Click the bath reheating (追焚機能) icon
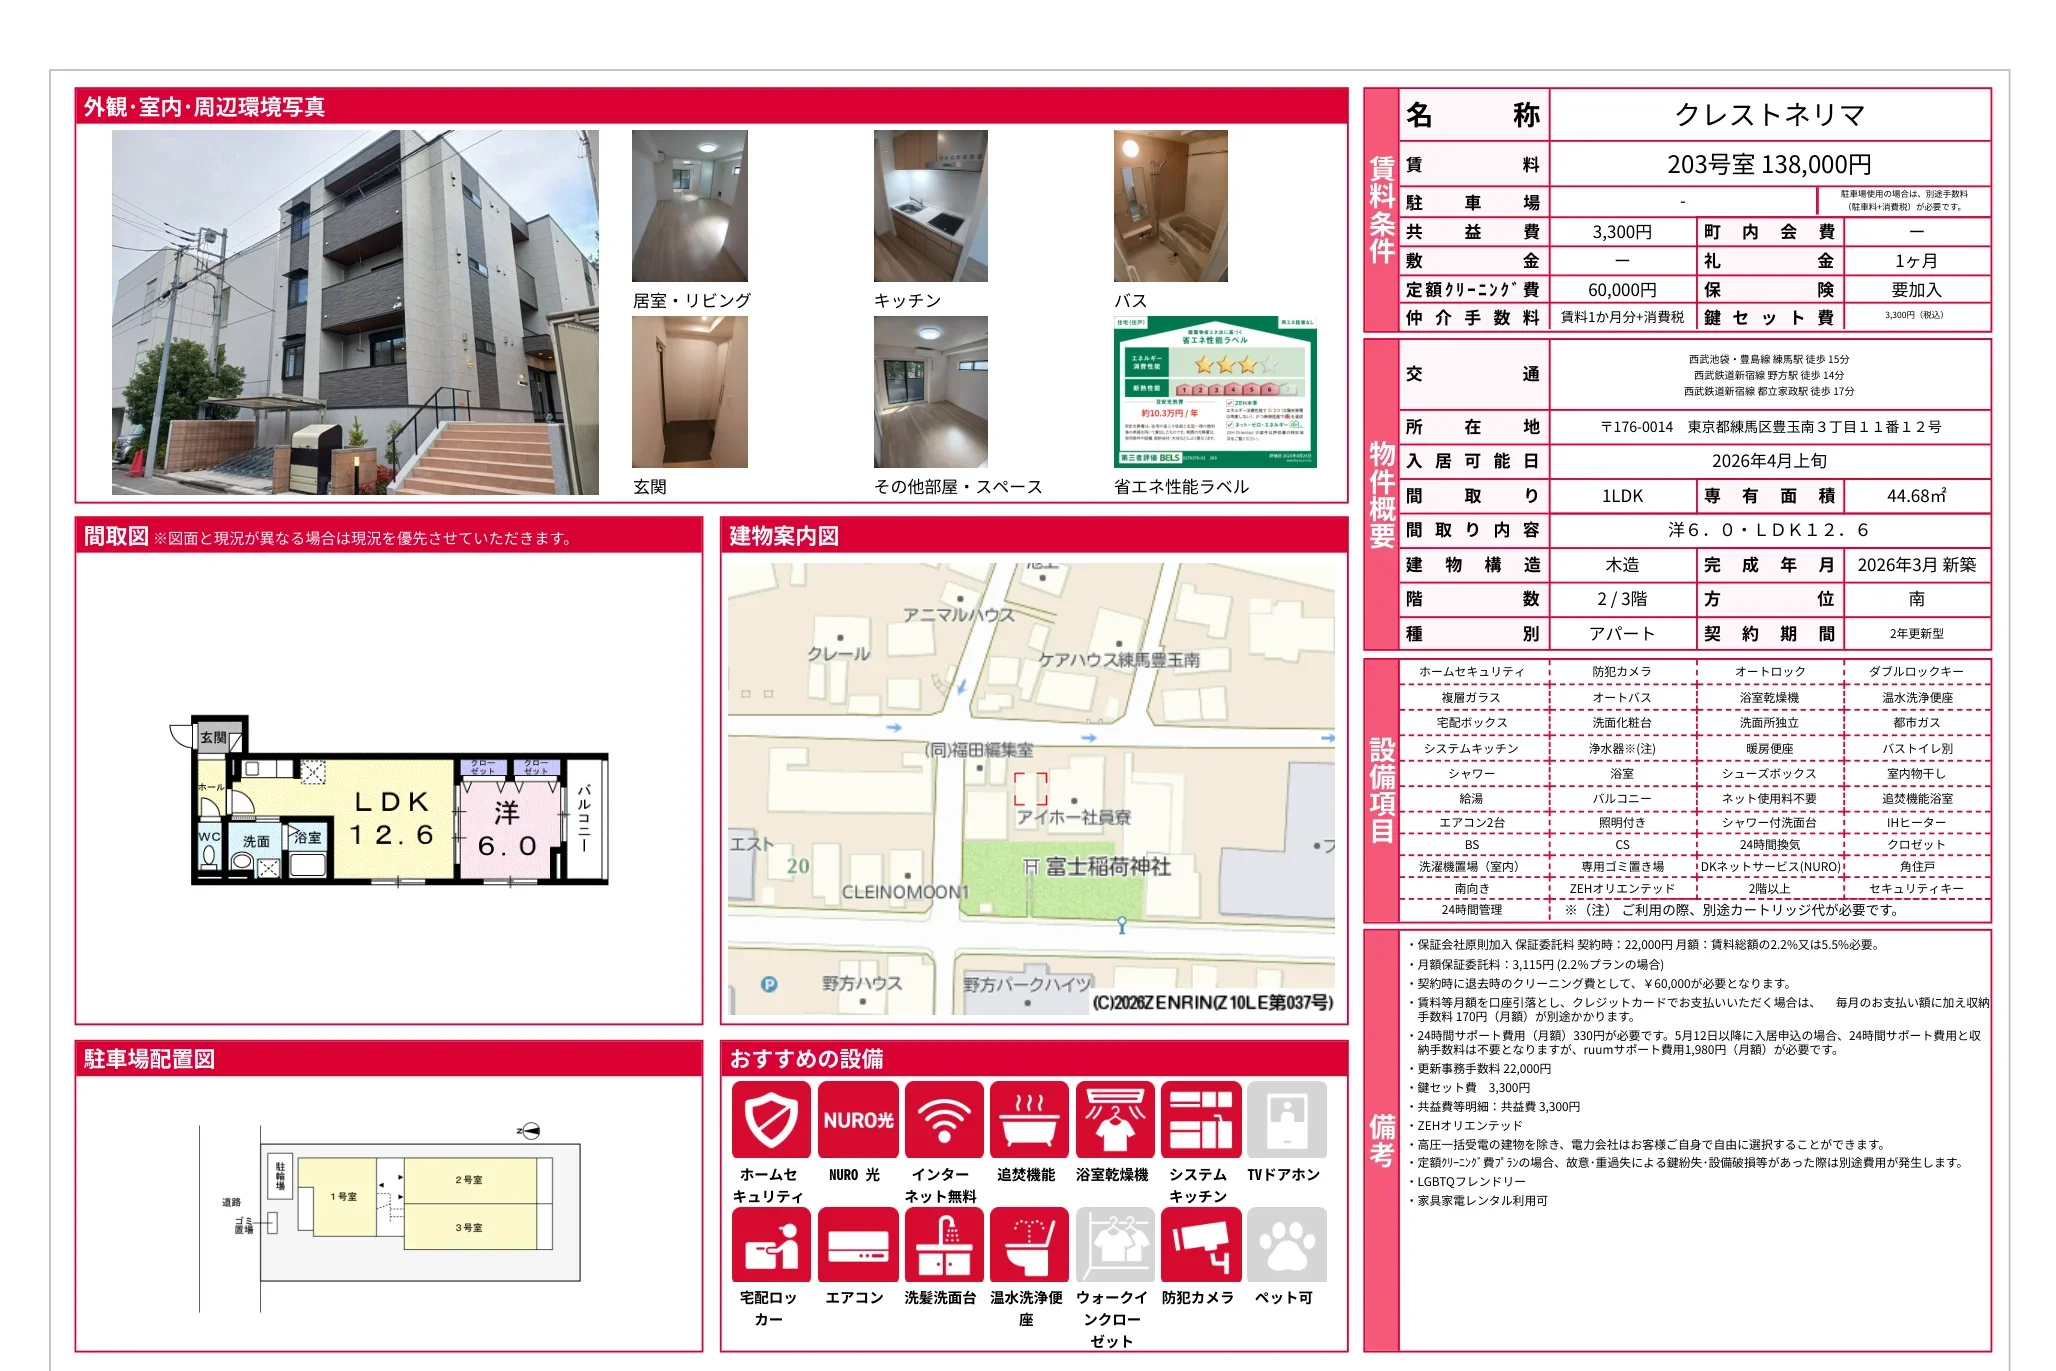 click(x=1029, y=1119)
